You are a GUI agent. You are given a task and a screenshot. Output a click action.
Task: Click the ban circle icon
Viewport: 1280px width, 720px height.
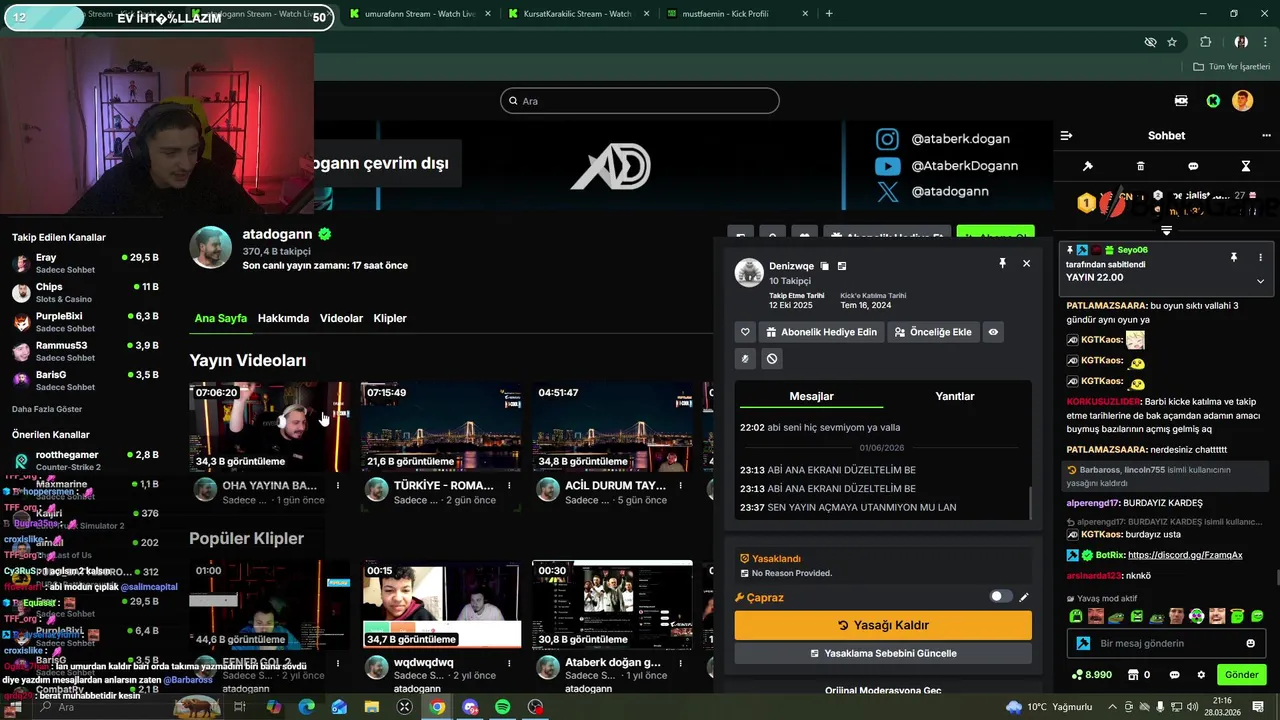coord(772,358)
